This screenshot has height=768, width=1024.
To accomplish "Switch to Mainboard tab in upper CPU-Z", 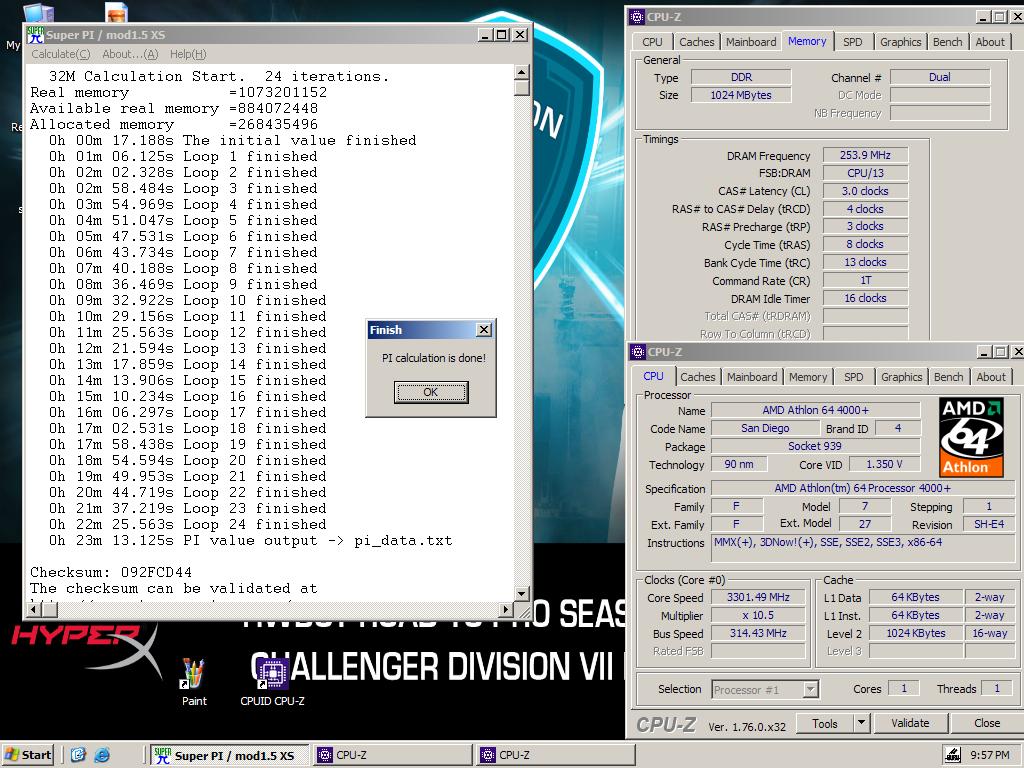I will click(x=751, y=42).
